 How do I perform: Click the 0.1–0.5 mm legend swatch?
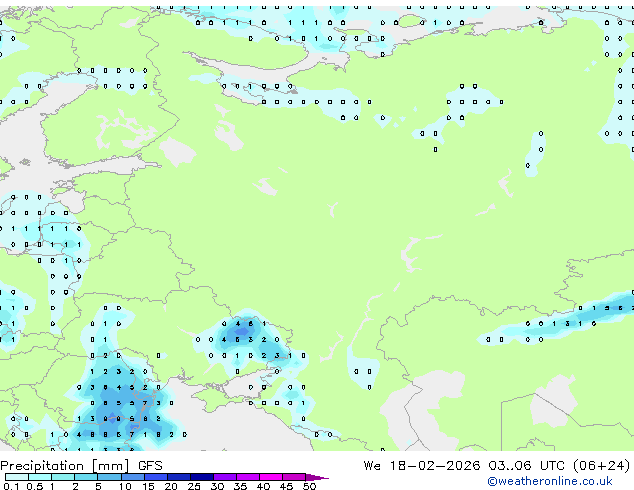pyautogui.click(x=17, y=477)
